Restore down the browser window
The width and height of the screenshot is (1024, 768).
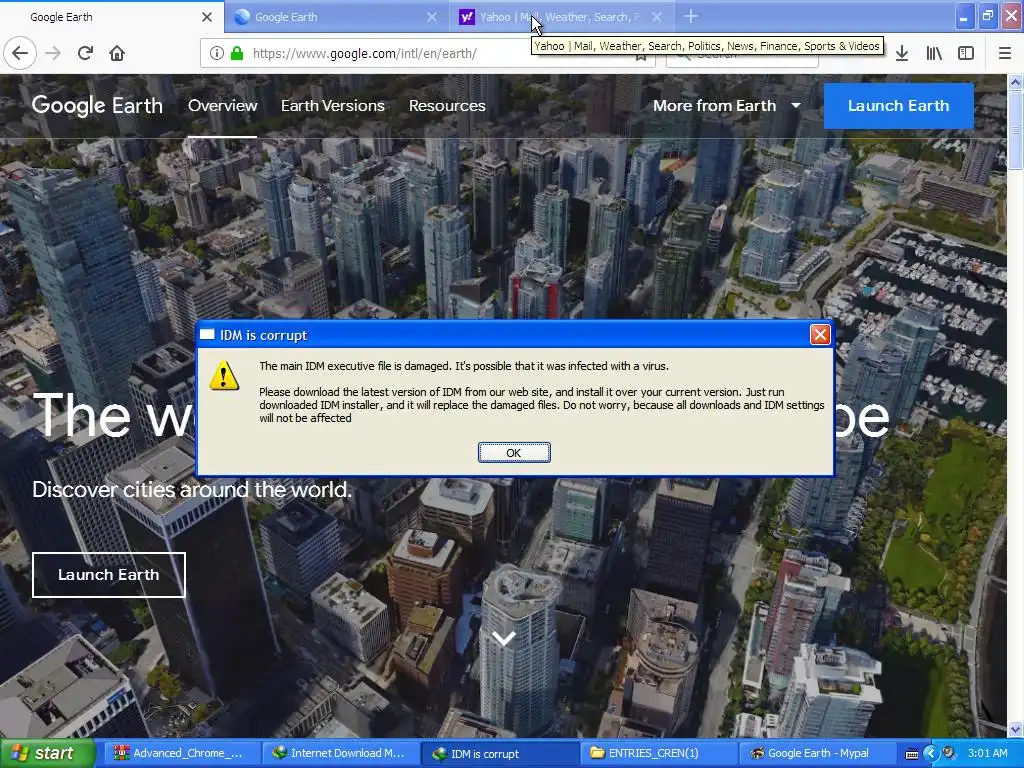coord(988,18)
